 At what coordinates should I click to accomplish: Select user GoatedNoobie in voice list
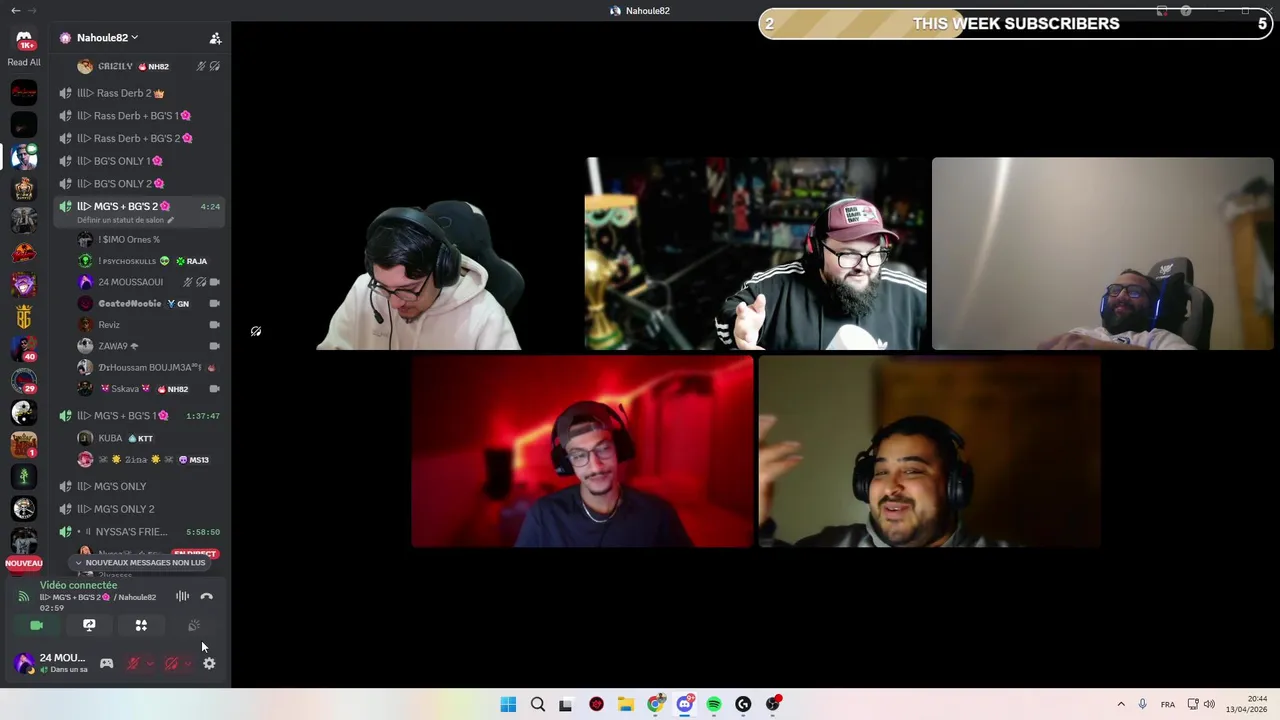click(148, 303)
